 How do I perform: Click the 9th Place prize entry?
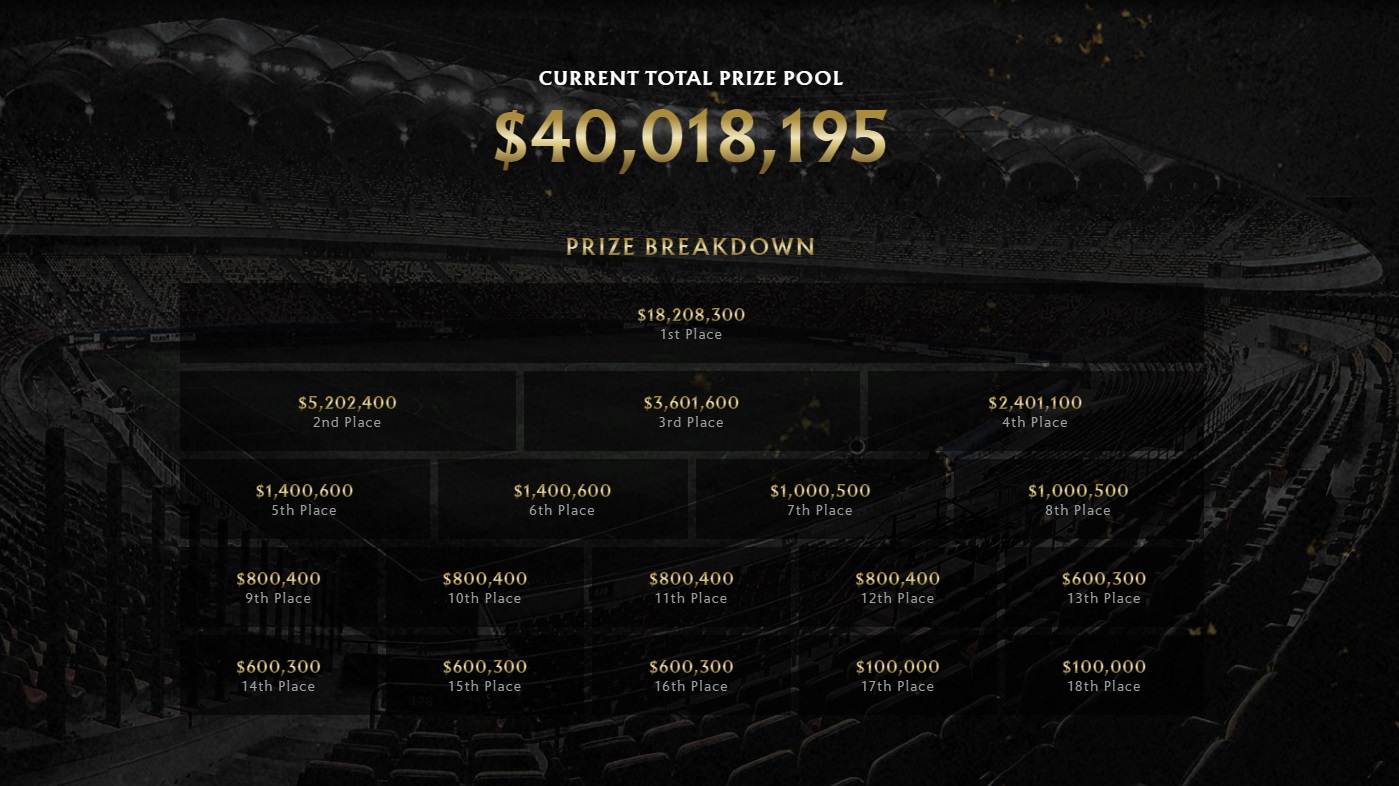pyautogui.click(x=278, y=587)
